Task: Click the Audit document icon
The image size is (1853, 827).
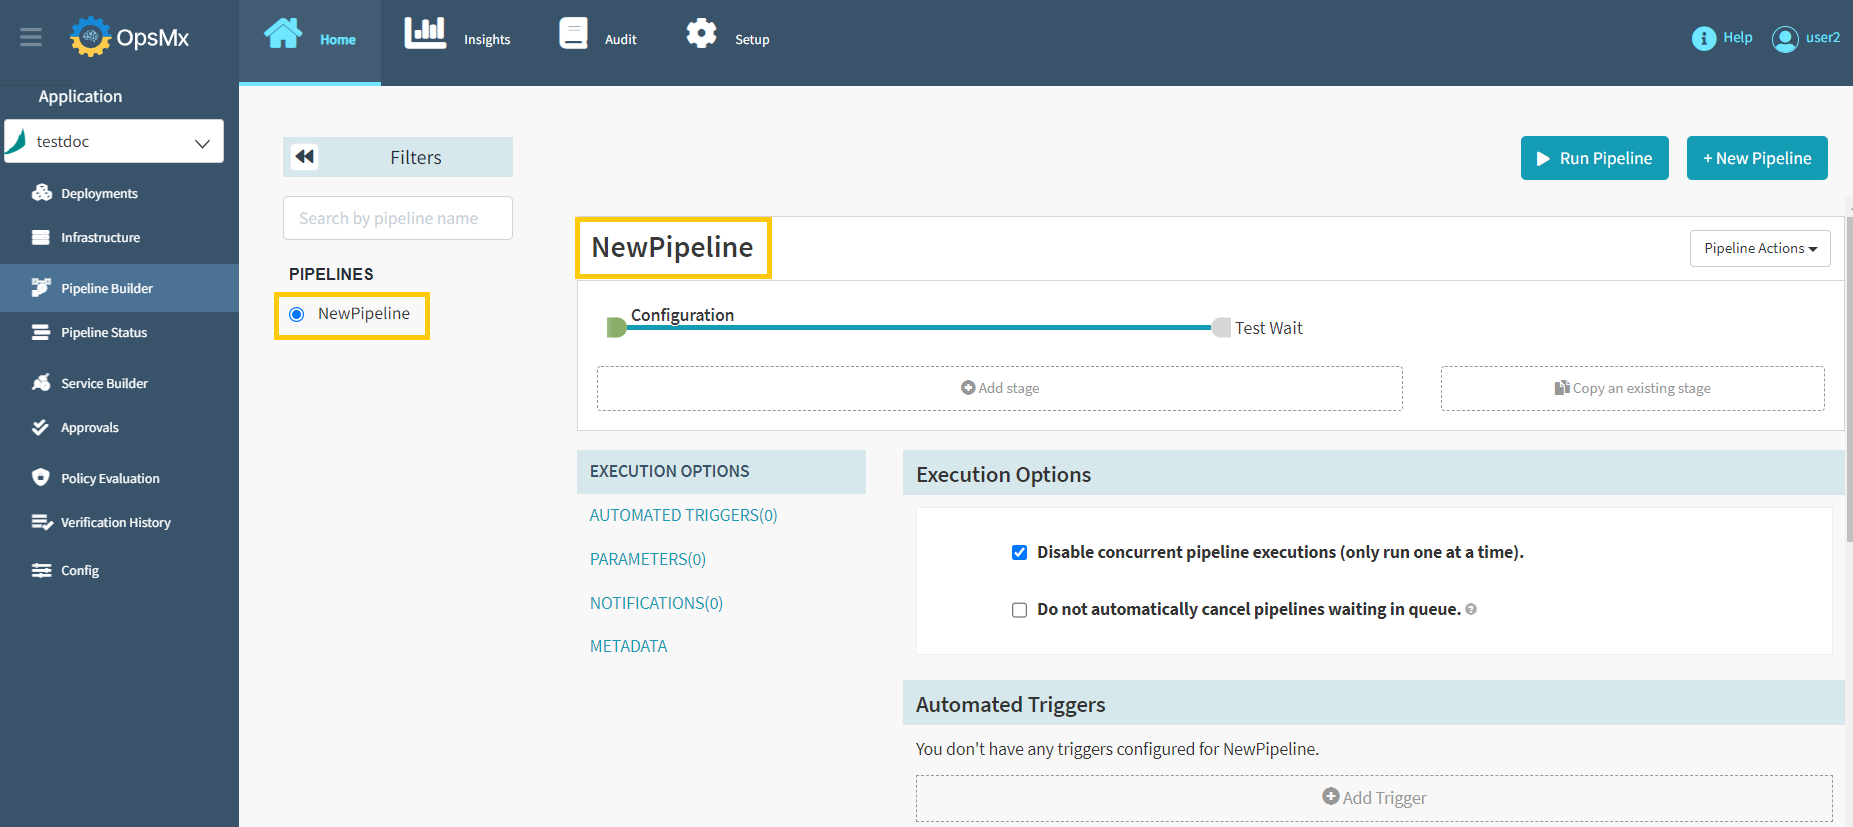Action: click(x=573, y=34)
